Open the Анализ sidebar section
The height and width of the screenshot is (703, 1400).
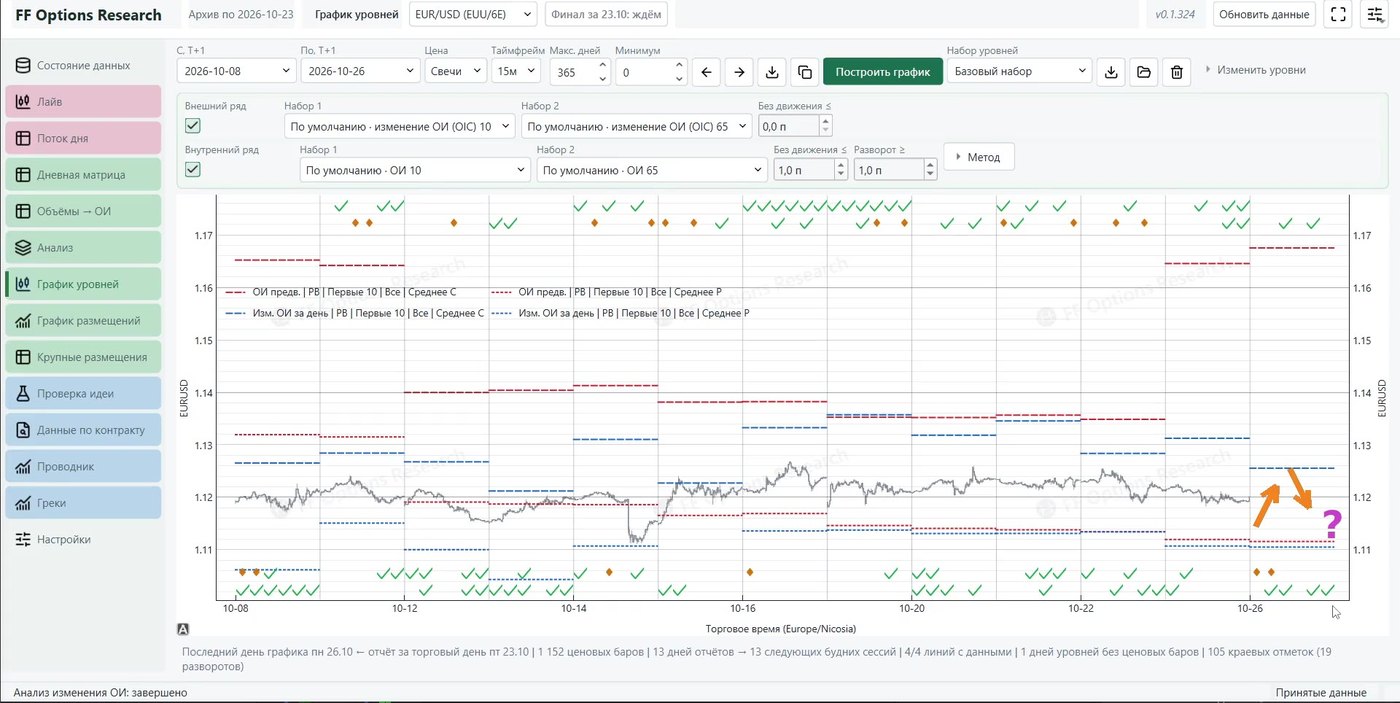[83, 247]
